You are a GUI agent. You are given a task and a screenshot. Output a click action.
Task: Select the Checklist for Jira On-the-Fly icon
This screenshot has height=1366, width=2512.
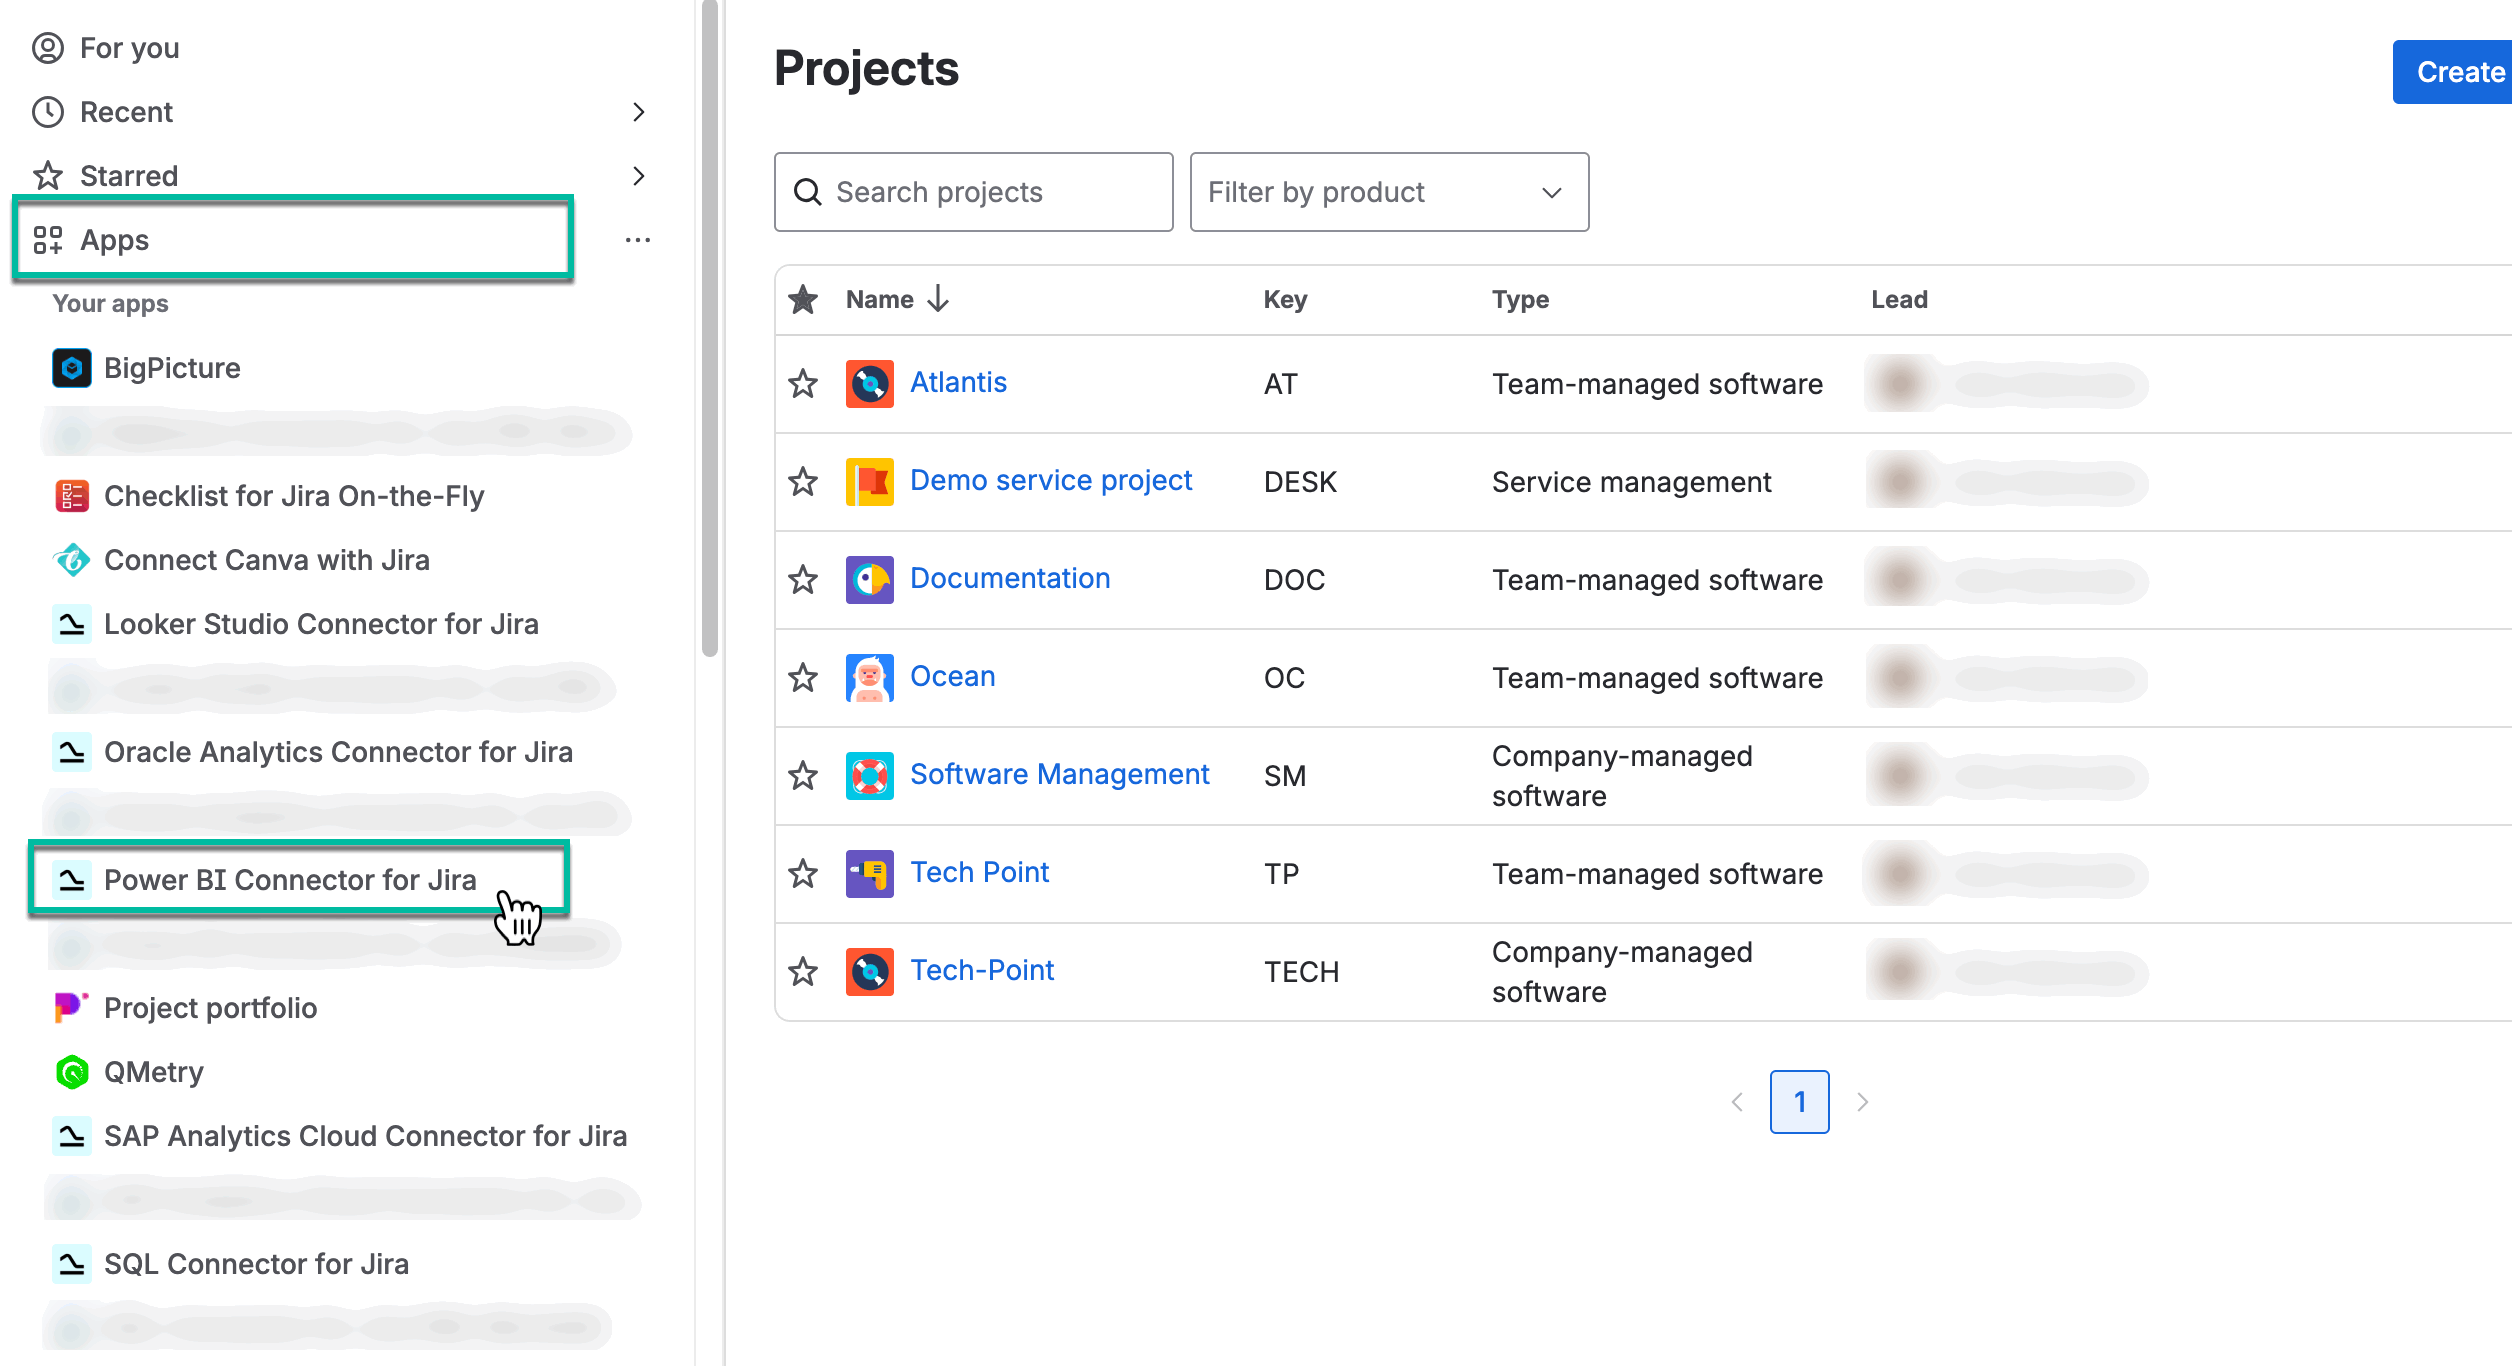click(69, 495)
